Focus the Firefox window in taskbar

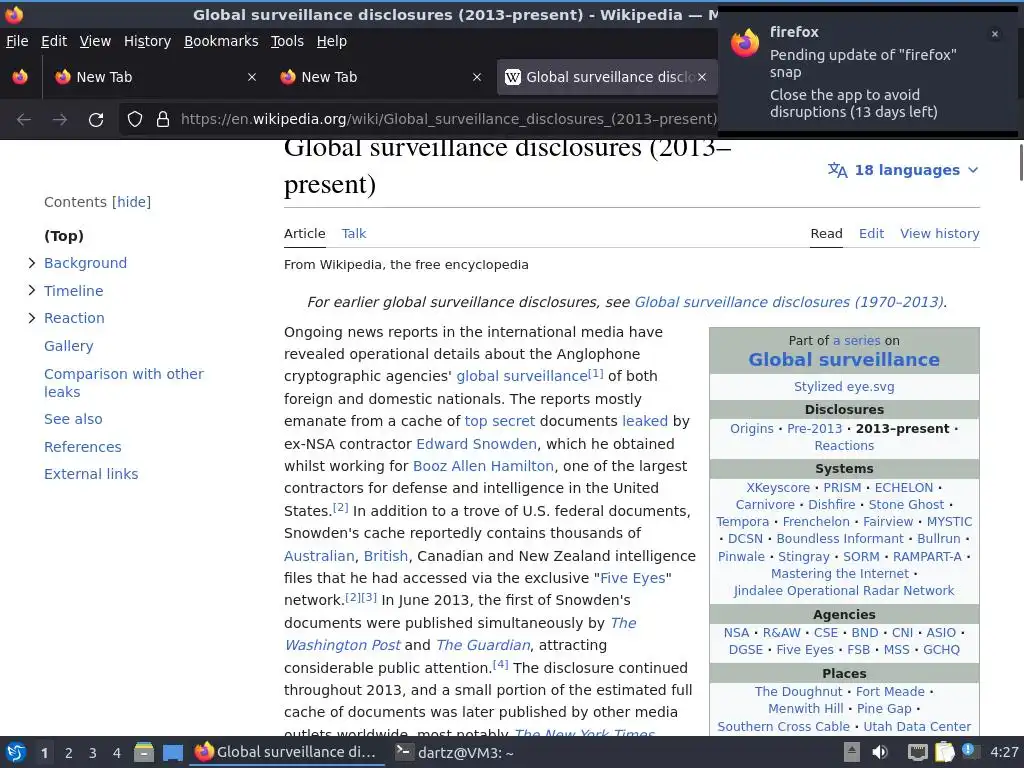(288, 752)
